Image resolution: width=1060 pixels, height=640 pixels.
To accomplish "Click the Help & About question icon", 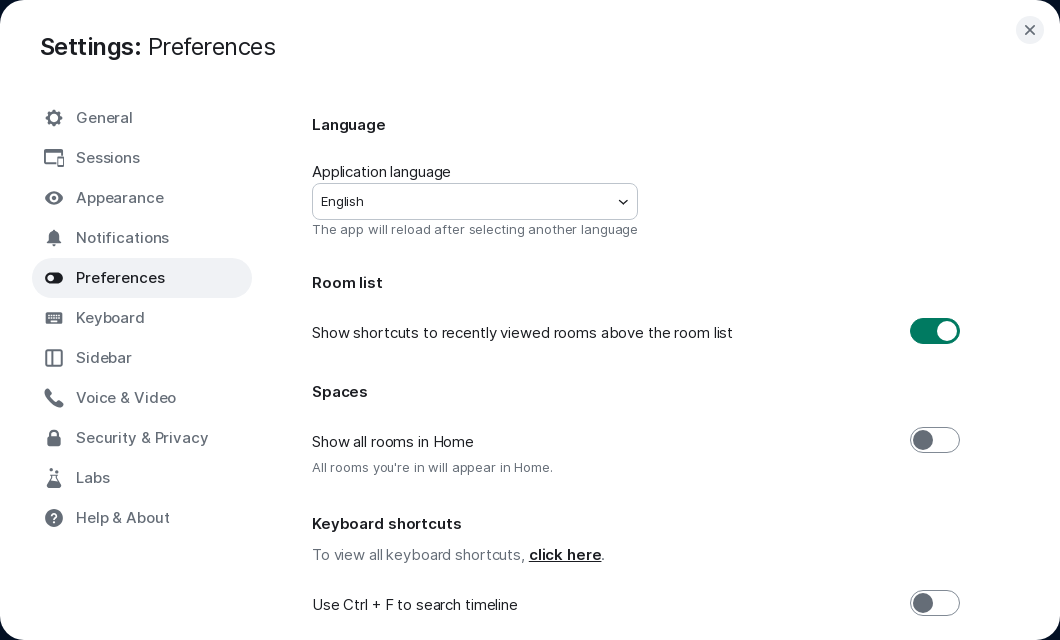I will pyautogui.click(x=54, y=518).
